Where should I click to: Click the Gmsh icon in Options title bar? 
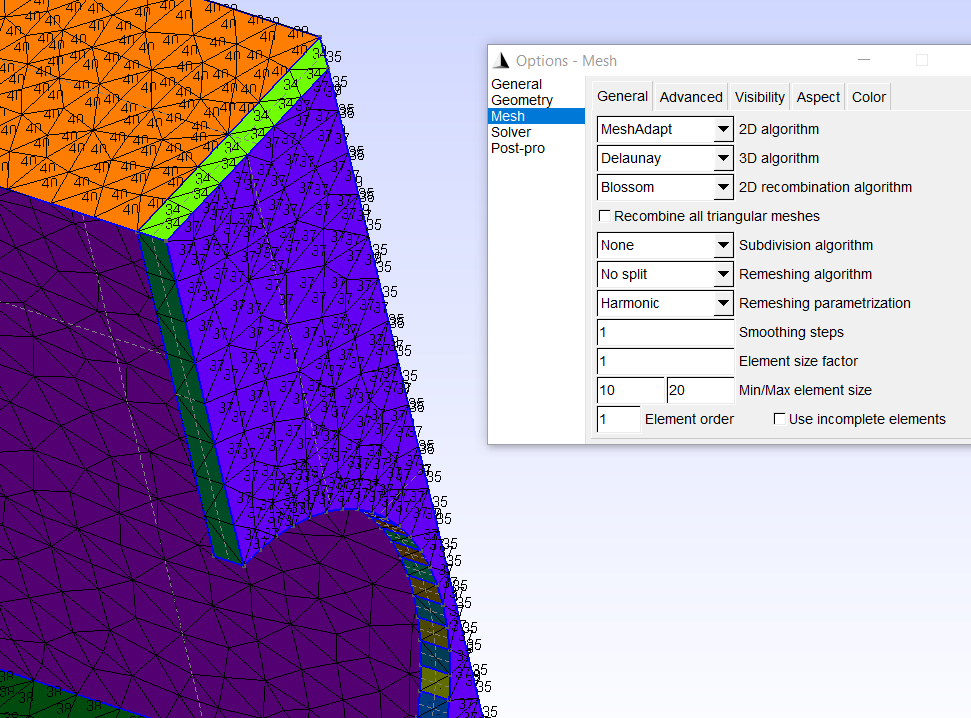[x=501, y=60]
